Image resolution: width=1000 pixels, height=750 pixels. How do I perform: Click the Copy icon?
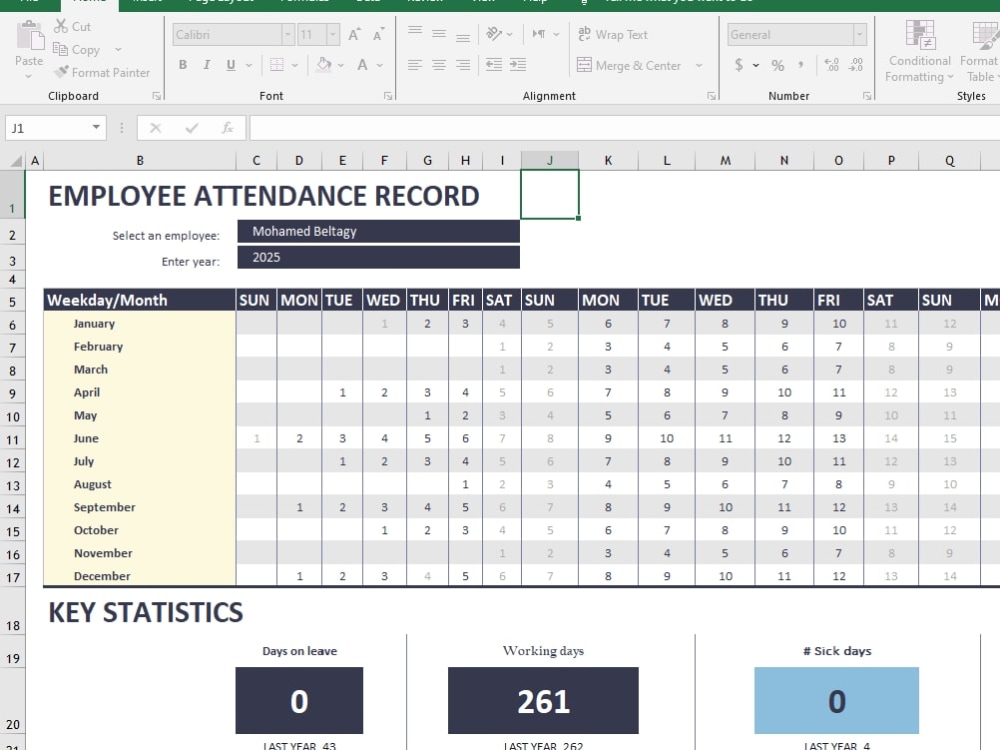(61, 49)
